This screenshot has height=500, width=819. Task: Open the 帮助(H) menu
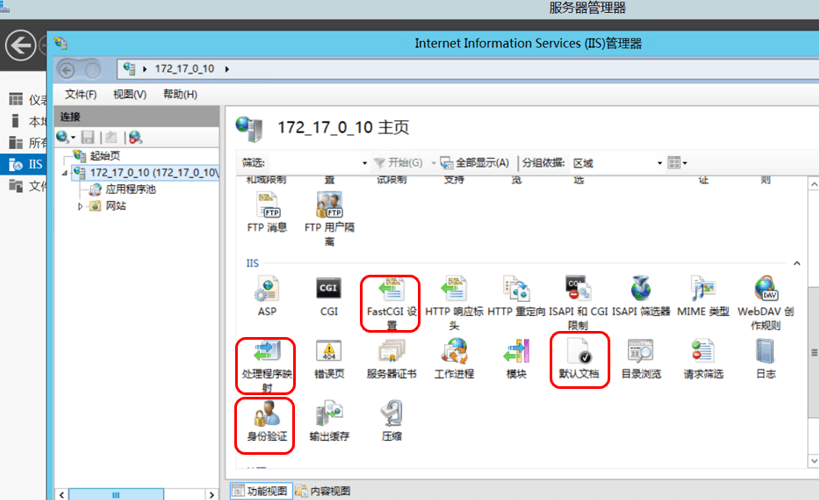pyautogui.click(x=180, y=95)
